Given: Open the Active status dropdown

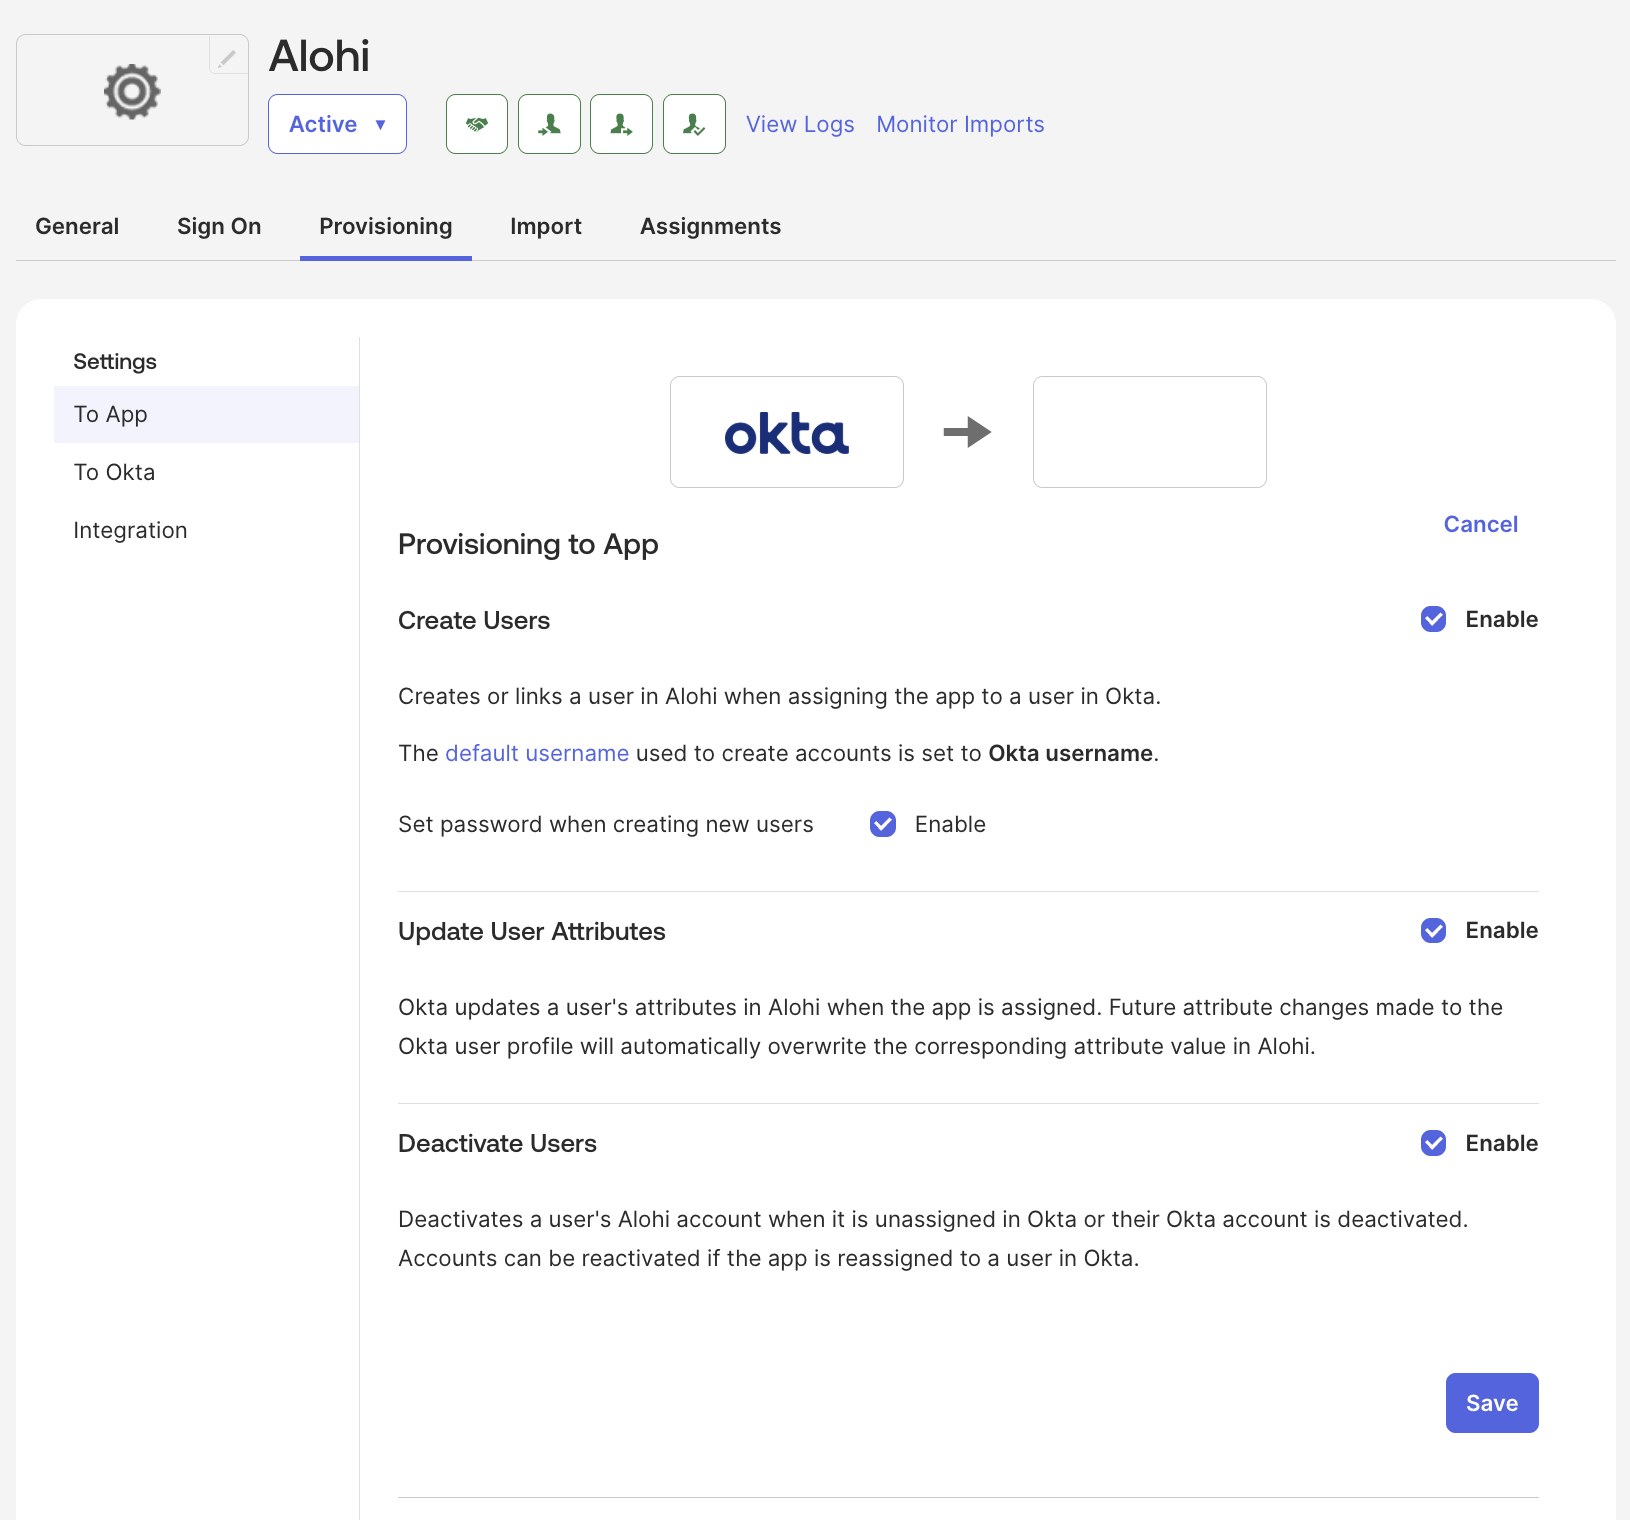Looking at the screenshot, I should click(337, 124).
